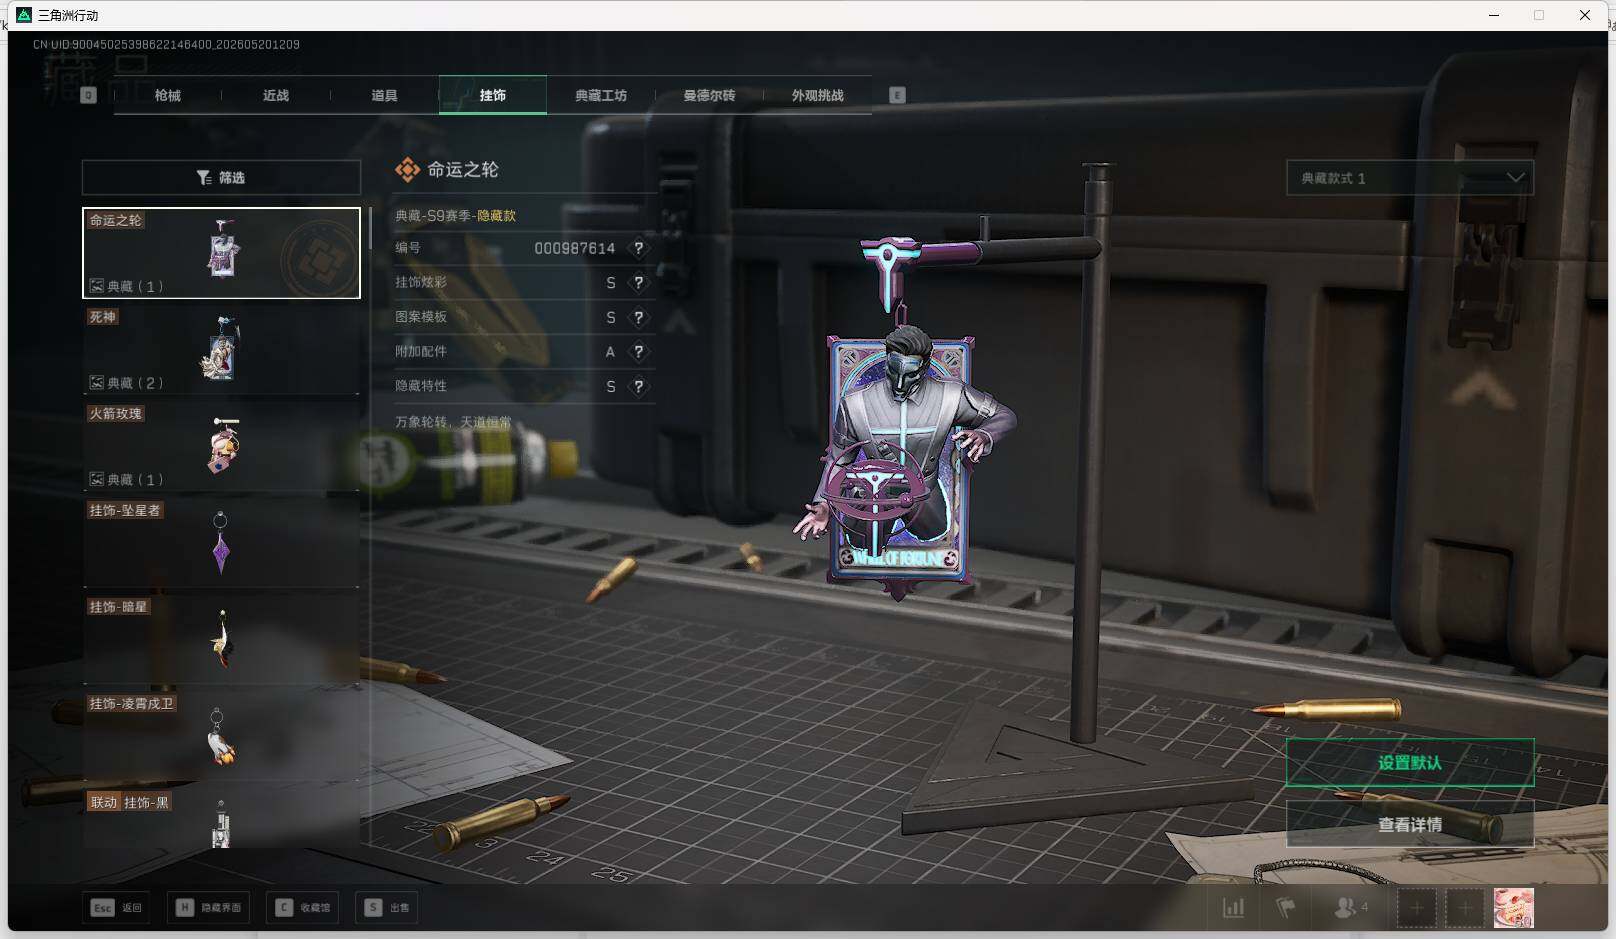The width and height of the screenshot is (1616, 939).
Task: Show help for 隐藏特性 rating
Action: click(639, 386)
